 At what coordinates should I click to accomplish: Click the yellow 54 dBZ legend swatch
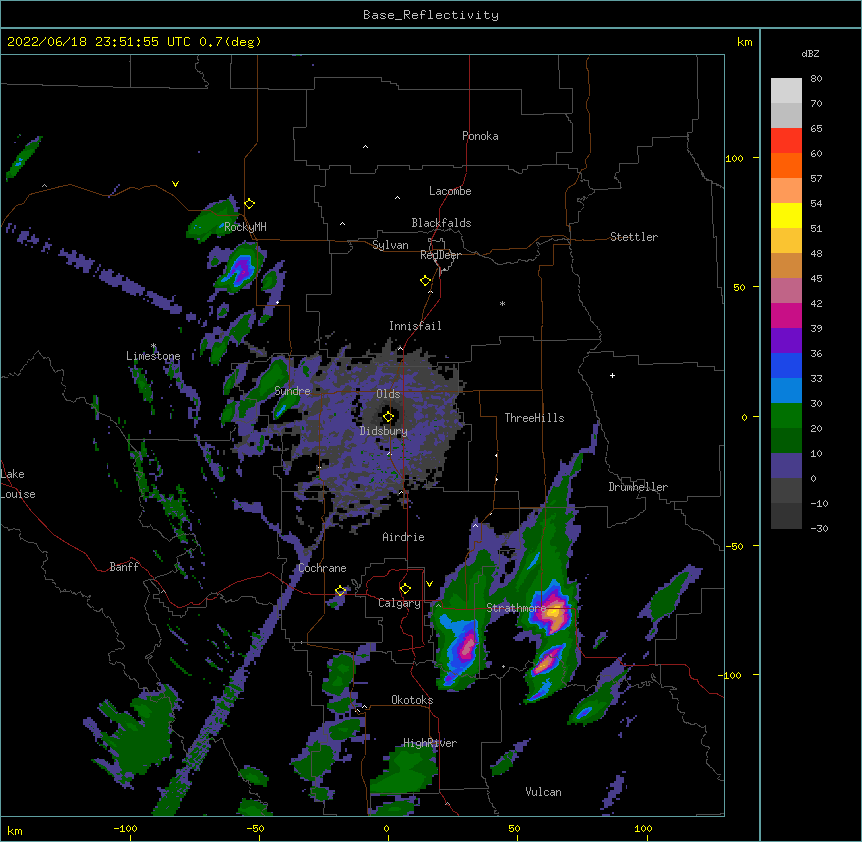(x=786, y=215)
